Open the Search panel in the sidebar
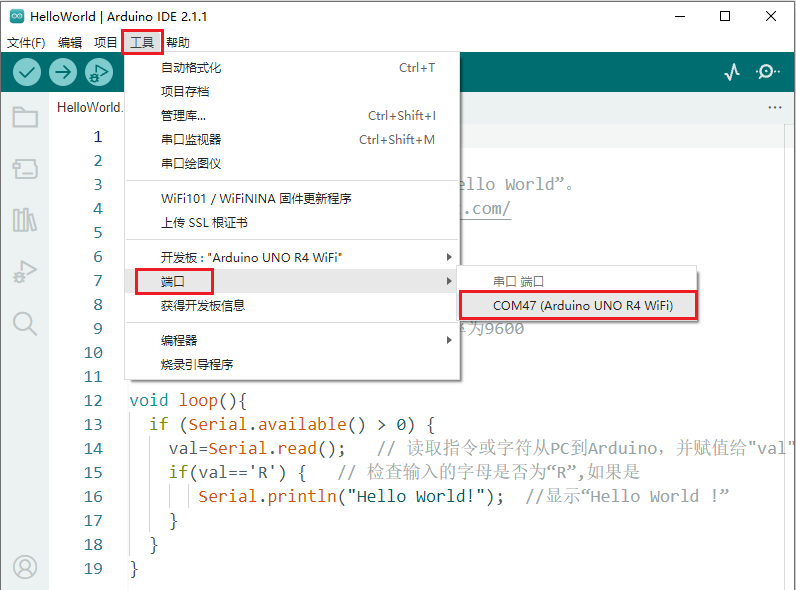The image size is (796, 590). [25, 323]
